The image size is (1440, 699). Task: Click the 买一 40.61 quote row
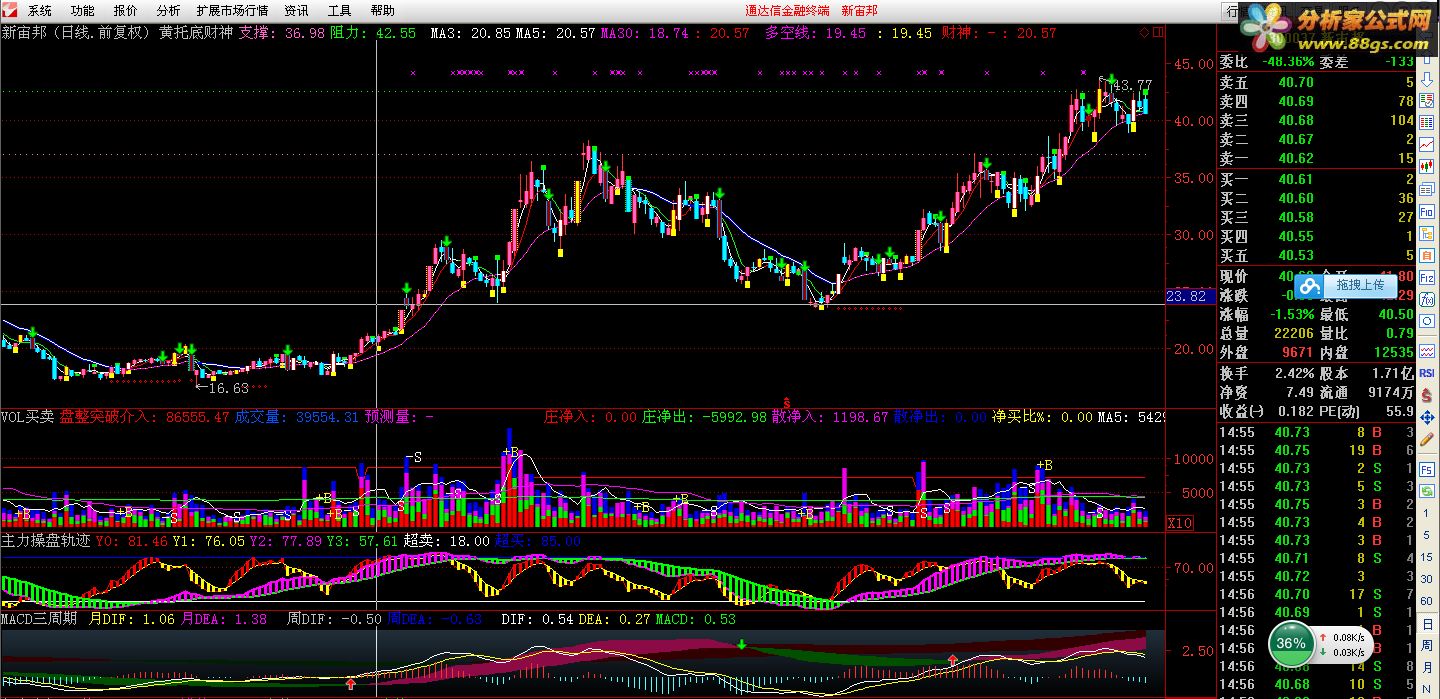1317,179
